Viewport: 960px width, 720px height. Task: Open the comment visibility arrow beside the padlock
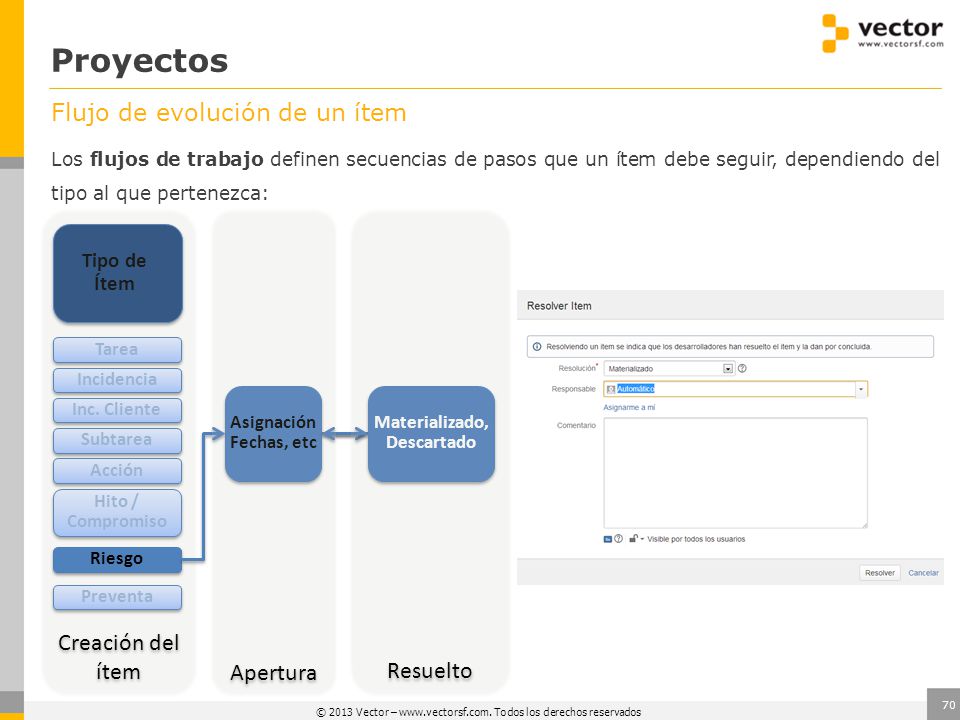pos(642,539)
